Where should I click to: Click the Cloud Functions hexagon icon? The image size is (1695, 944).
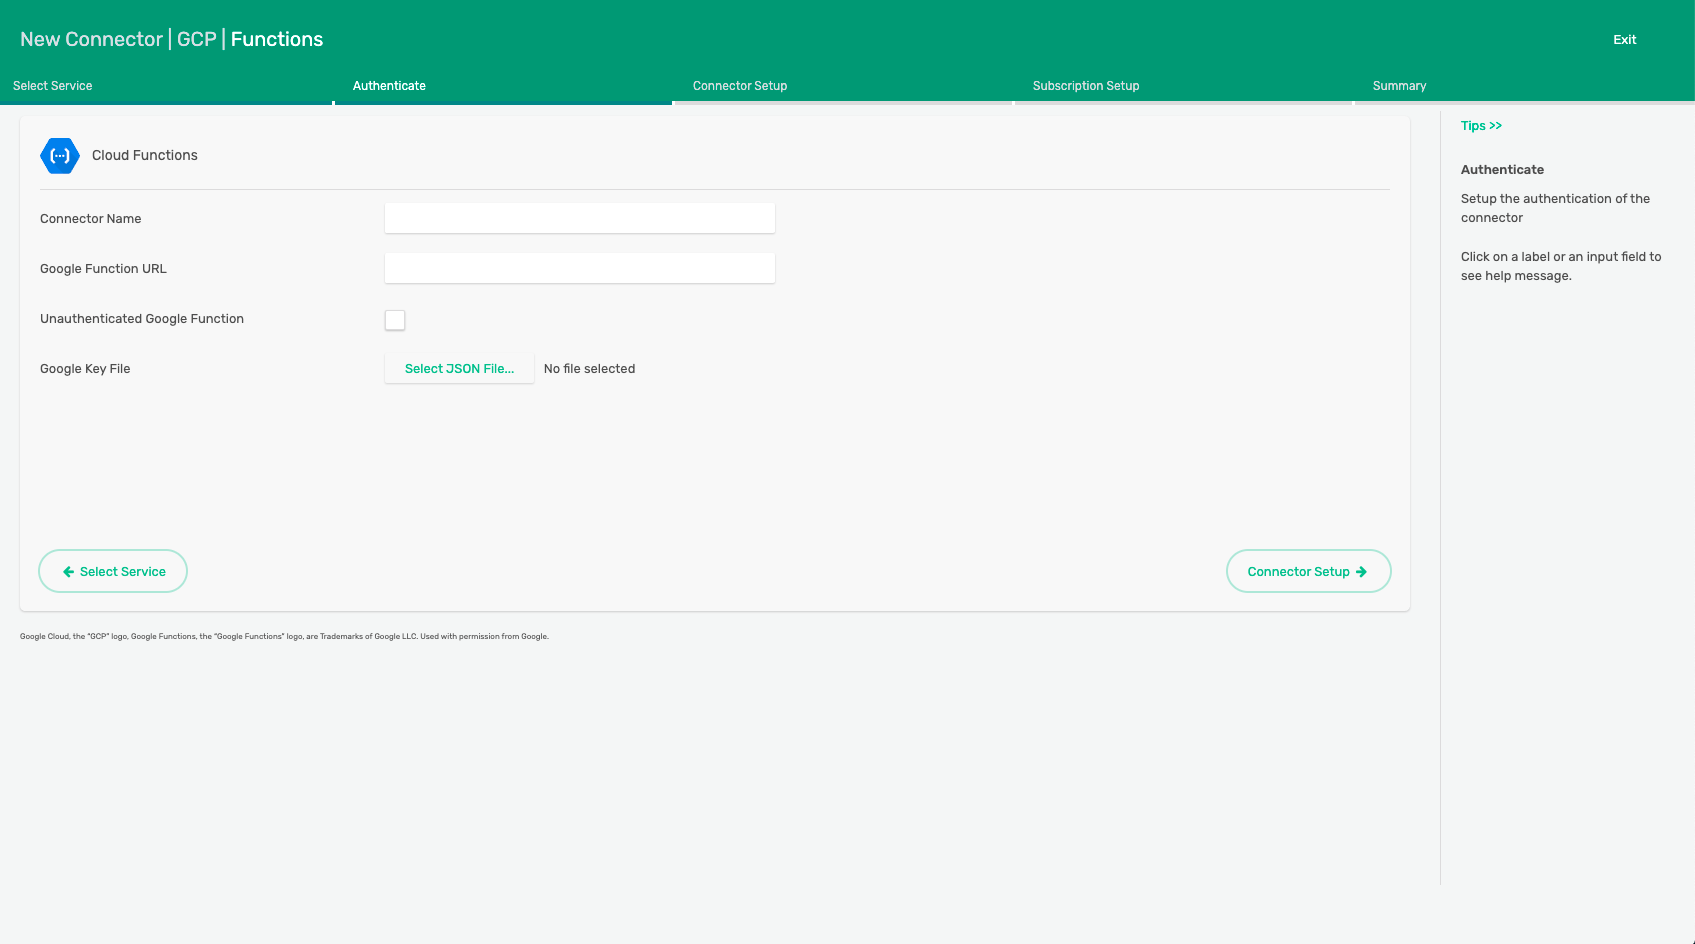pyautogui.click(x=60, y=156)
